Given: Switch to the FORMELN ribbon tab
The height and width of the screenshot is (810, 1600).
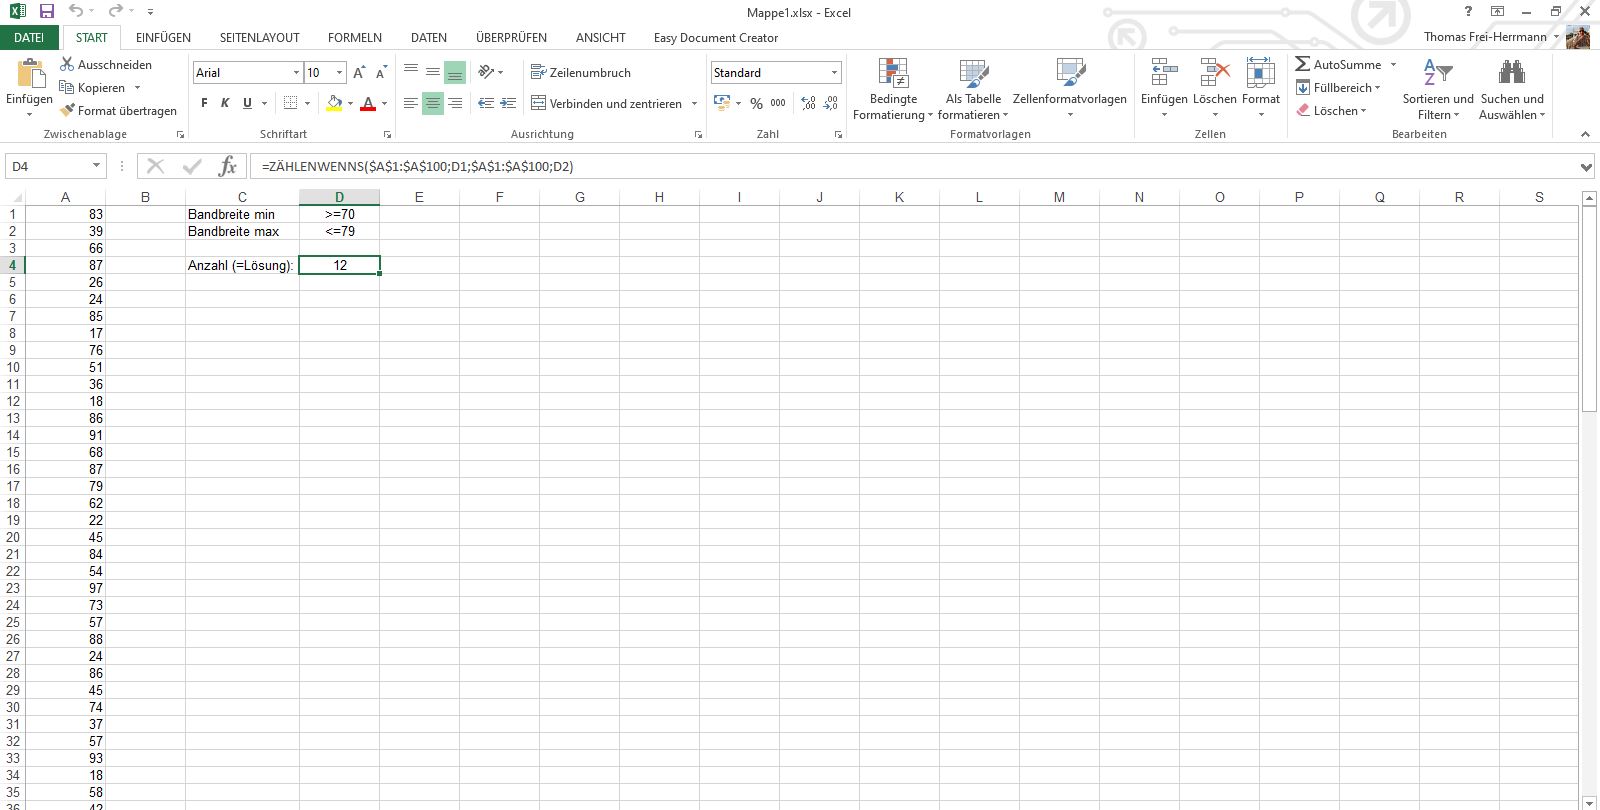Looking at the screenshot, I should coord(354,37).
